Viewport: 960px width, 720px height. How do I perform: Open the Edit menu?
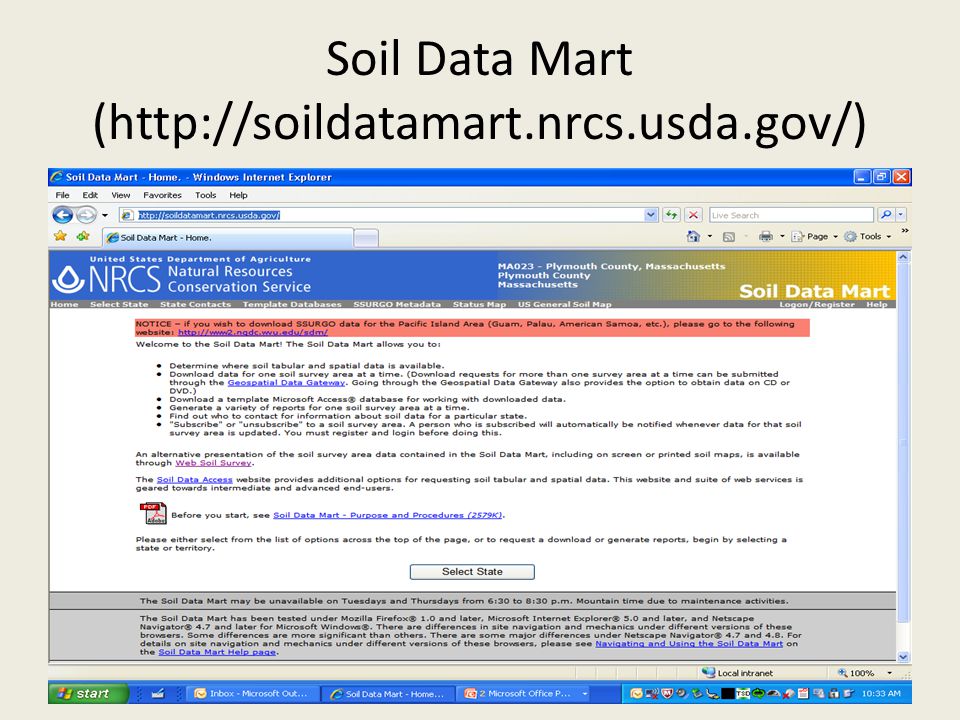point(90,195)
